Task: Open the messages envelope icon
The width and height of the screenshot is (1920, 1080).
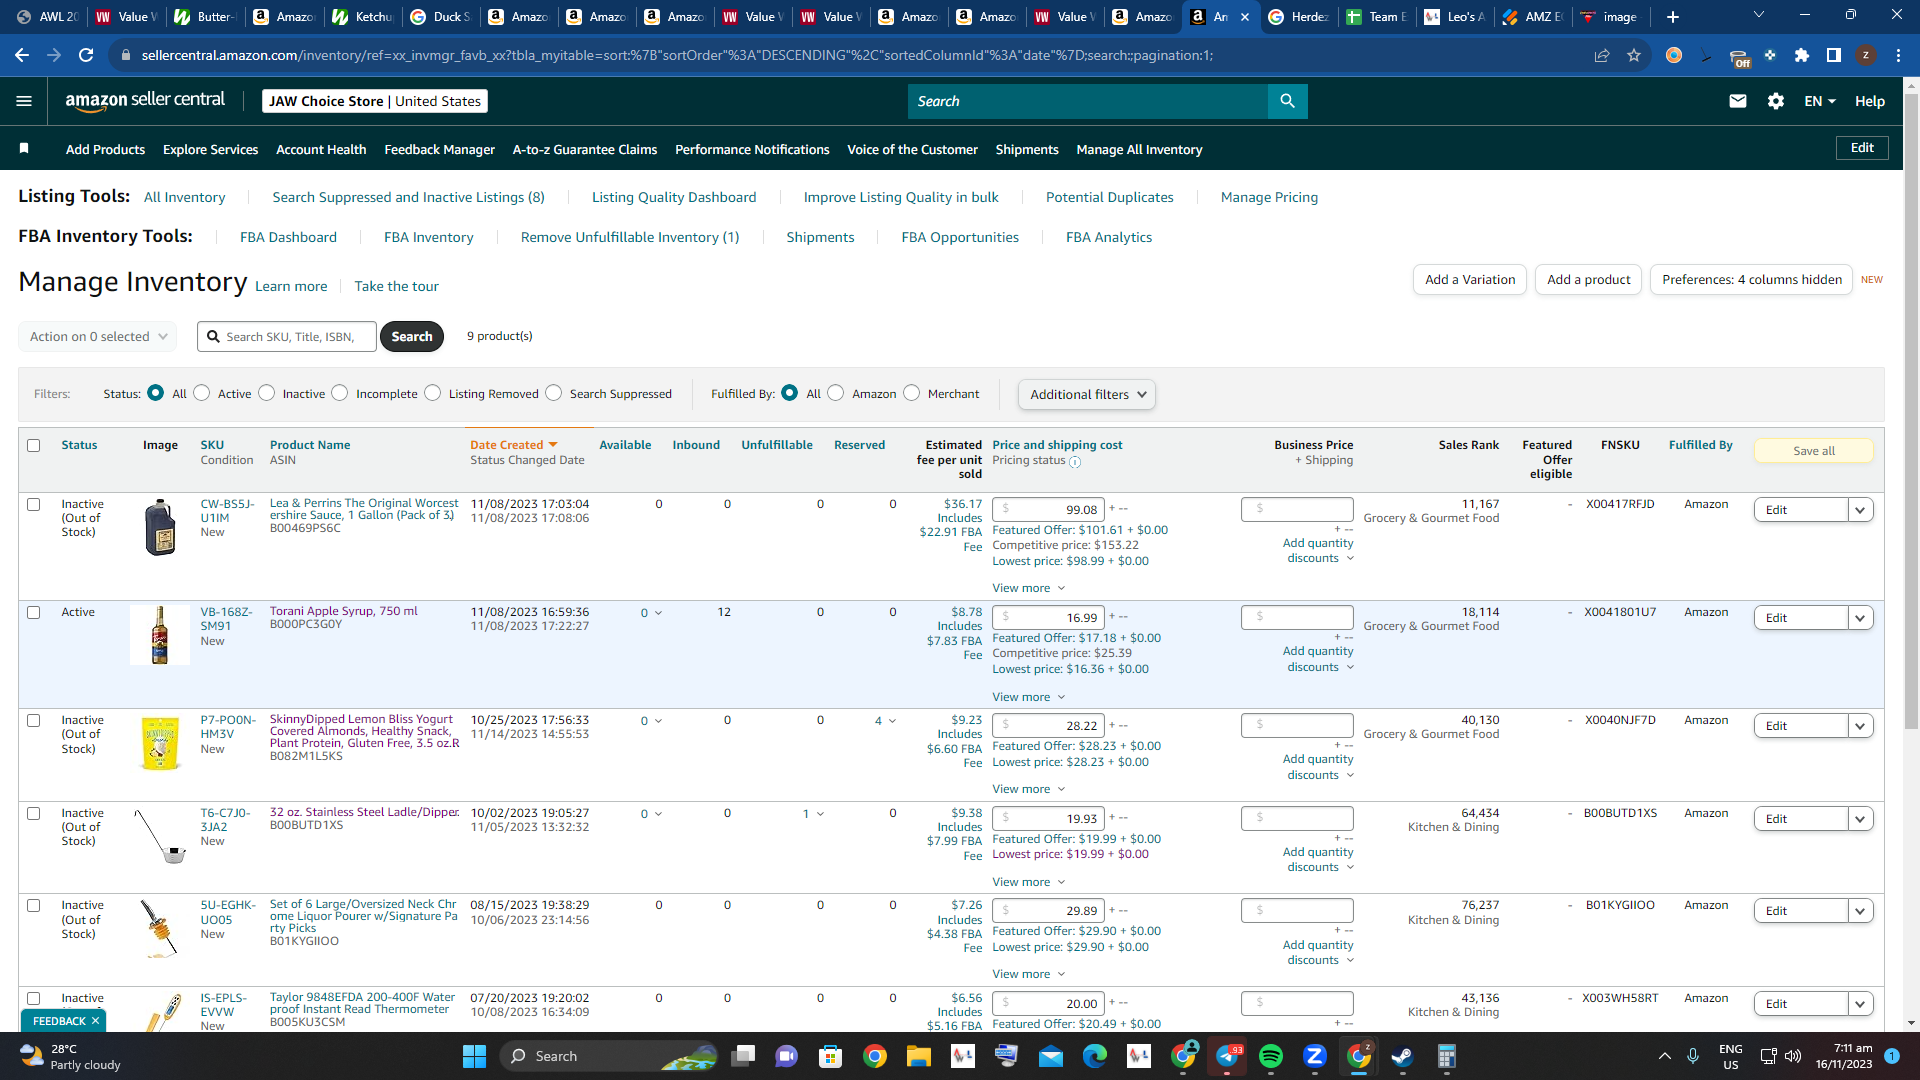Action: (x=1738, y=101)
